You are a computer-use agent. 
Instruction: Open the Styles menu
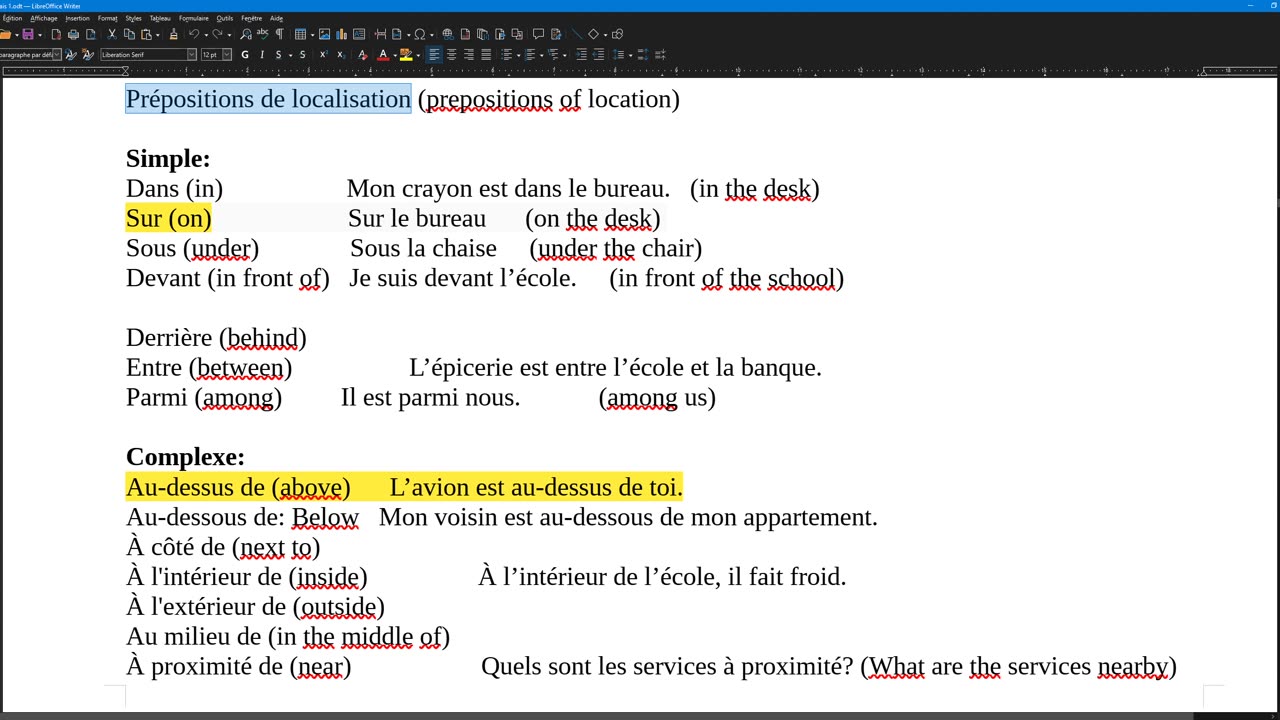tap(133, 18)
